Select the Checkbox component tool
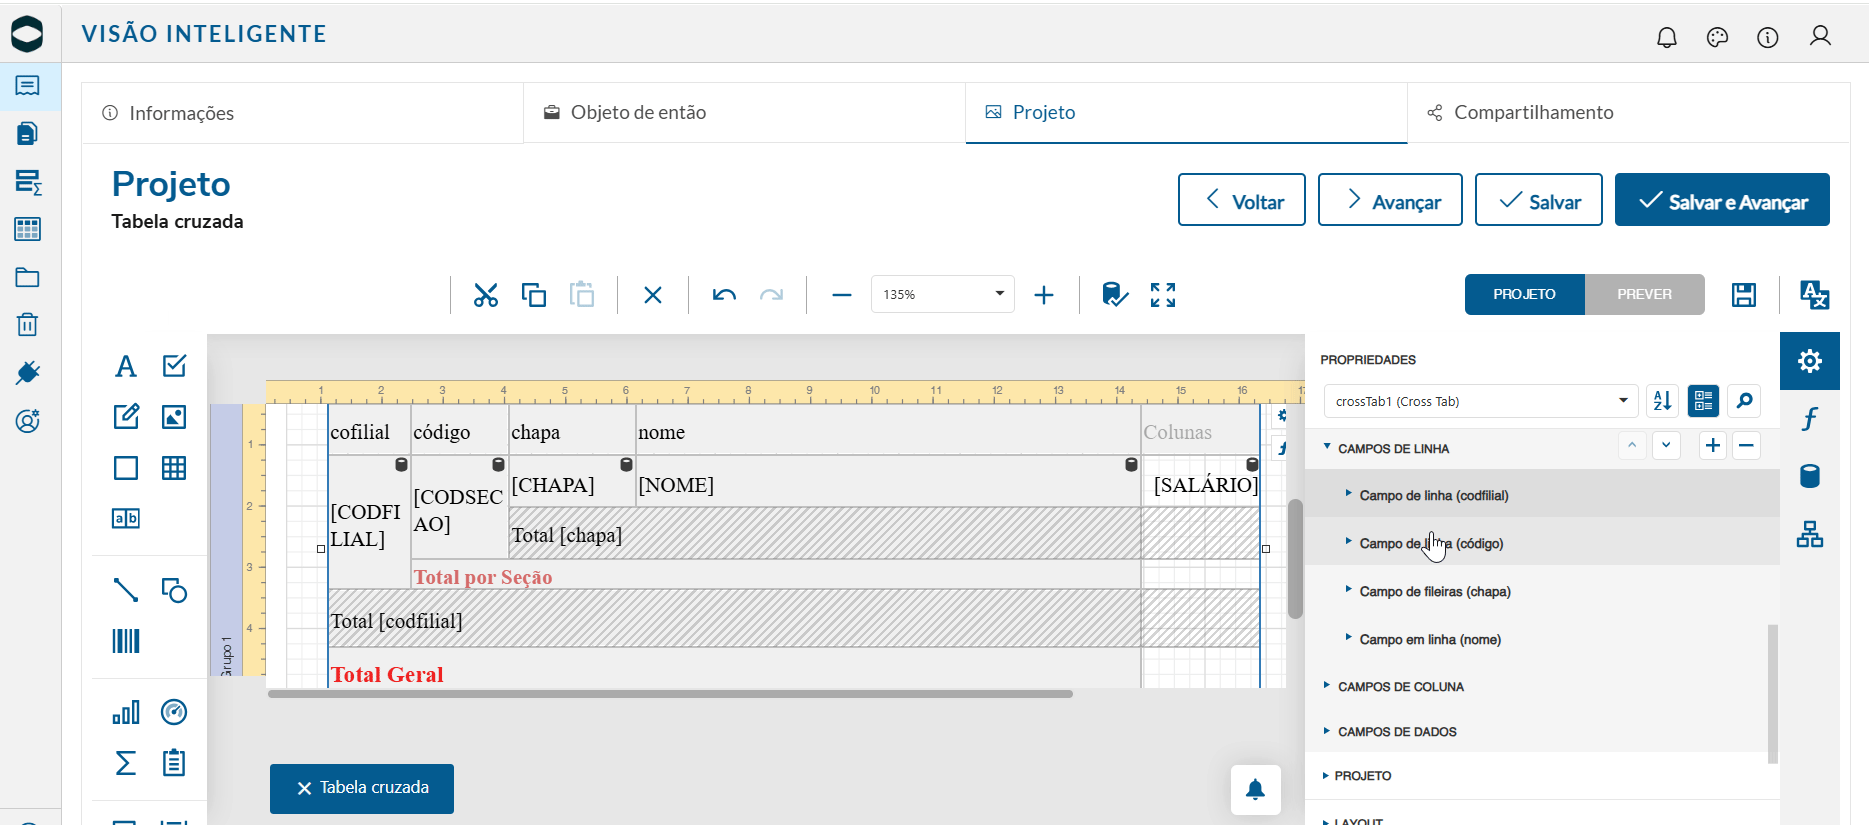 click(174, 366)
